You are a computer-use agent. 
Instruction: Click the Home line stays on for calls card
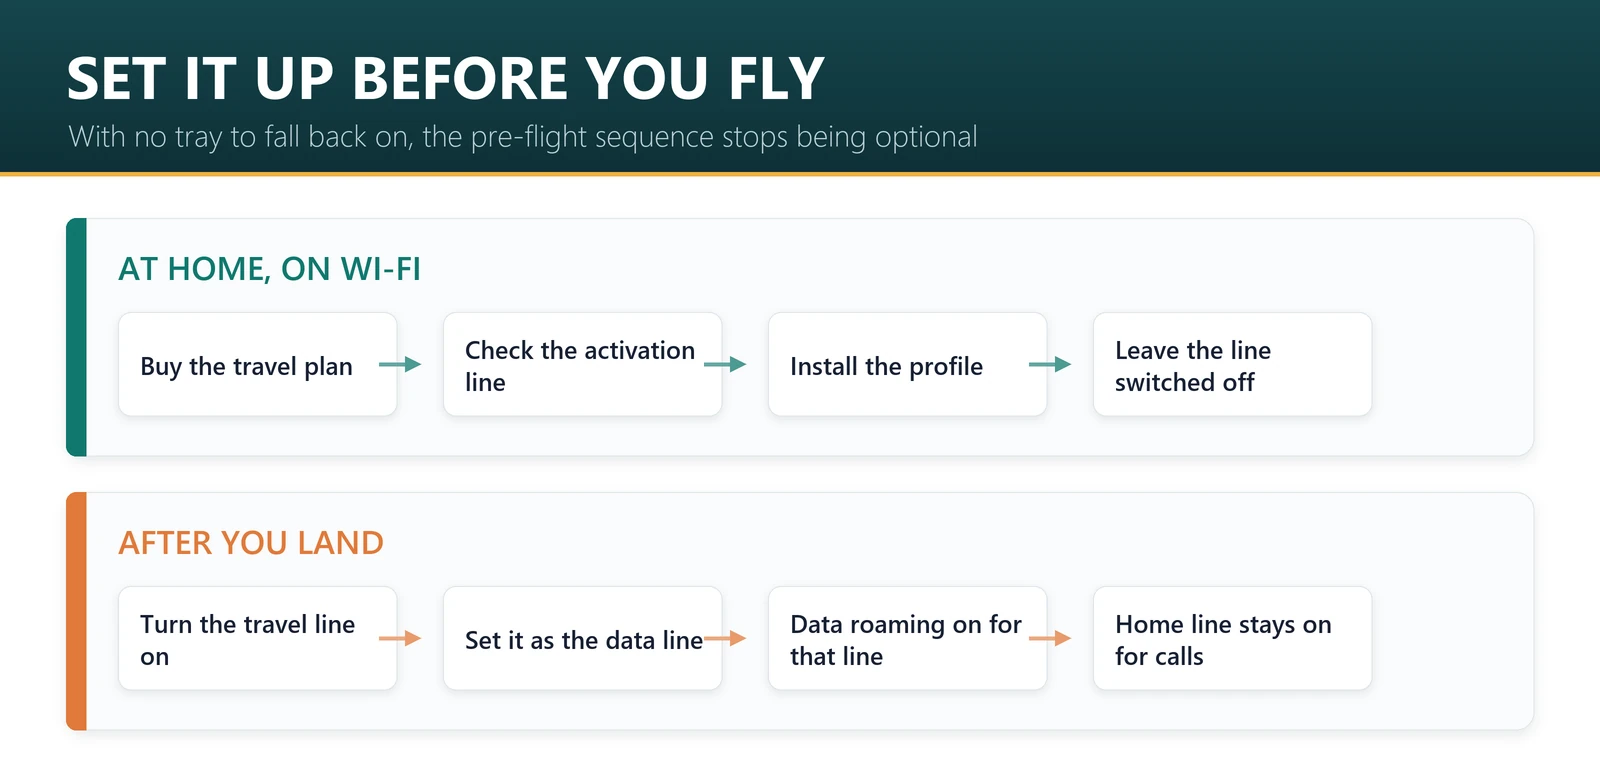click(x=1233, y=638)
